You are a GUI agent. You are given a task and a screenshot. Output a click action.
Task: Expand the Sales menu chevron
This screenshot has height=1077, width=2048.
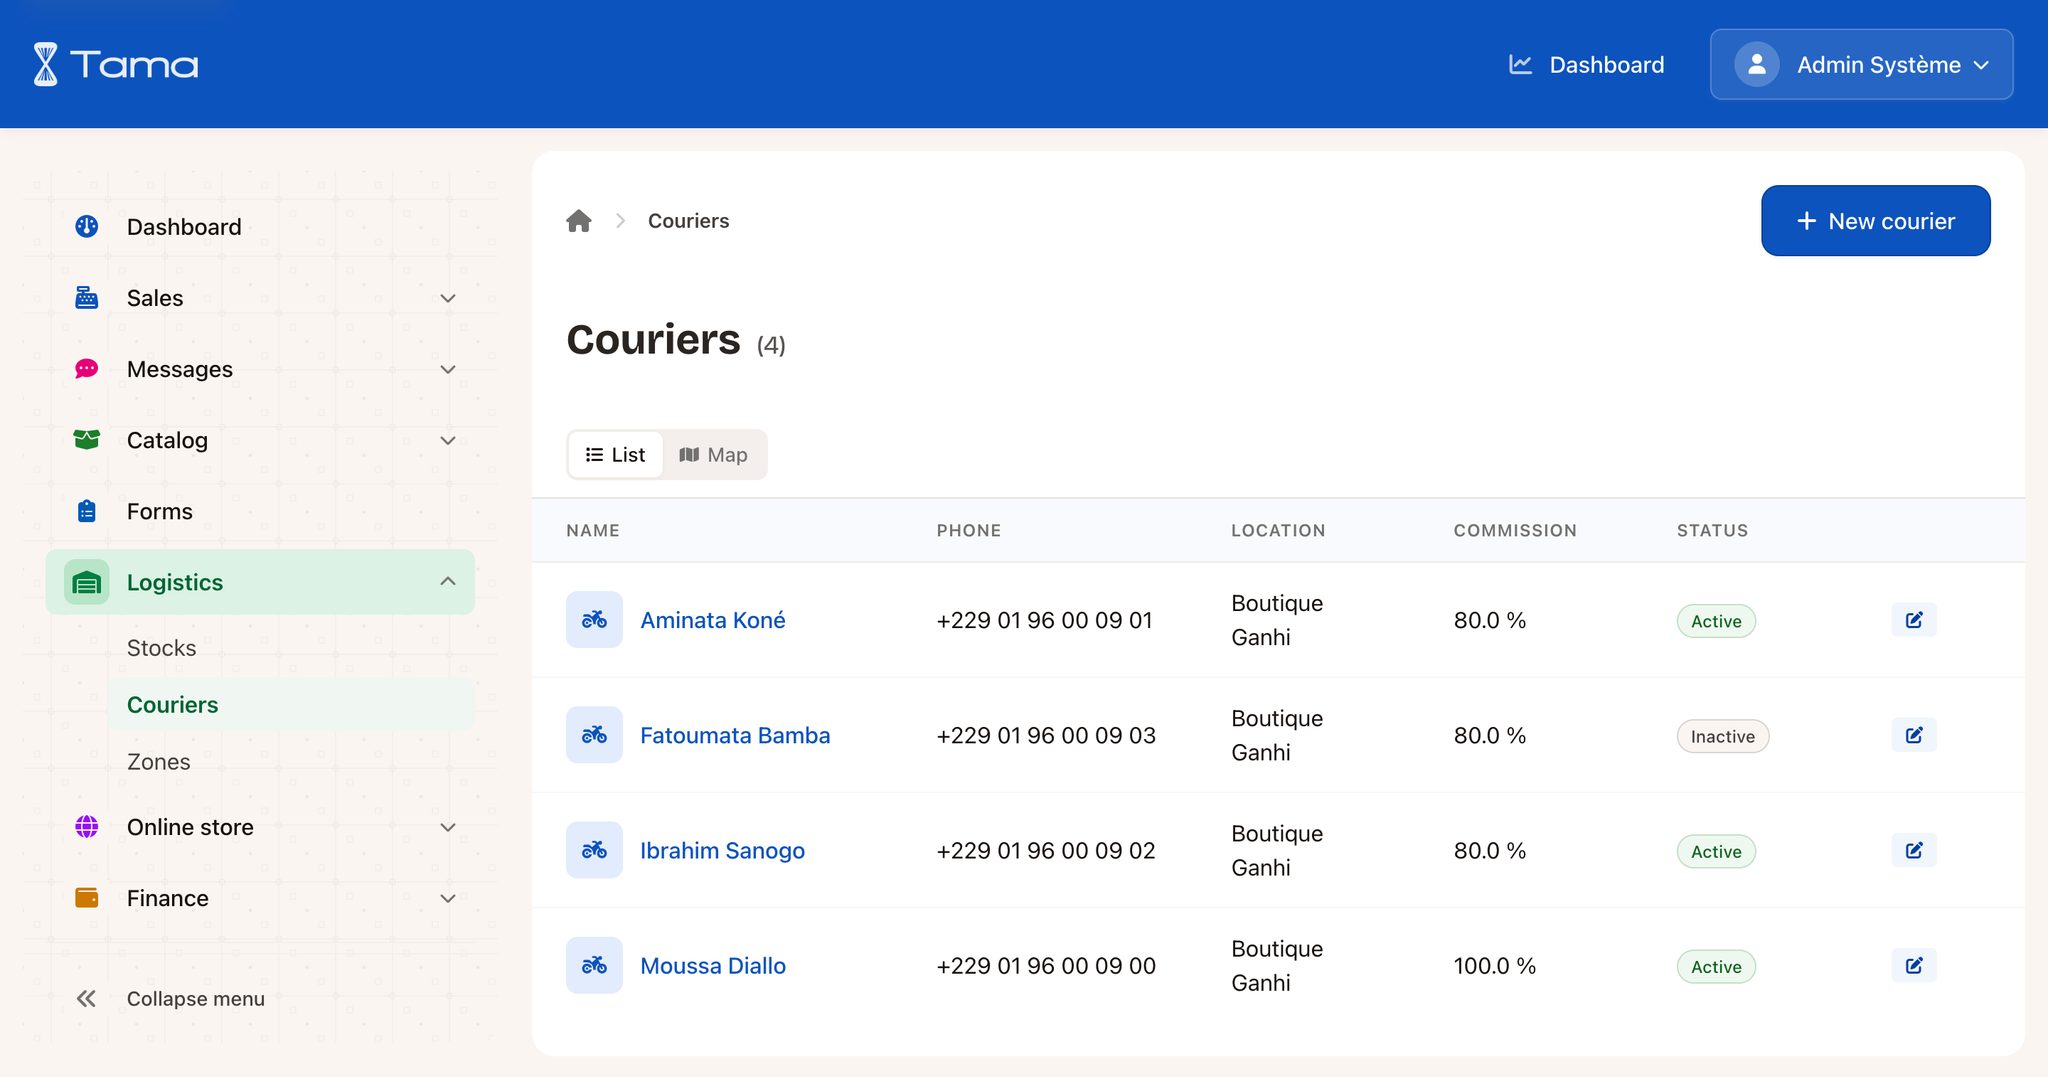pos(448,298)
